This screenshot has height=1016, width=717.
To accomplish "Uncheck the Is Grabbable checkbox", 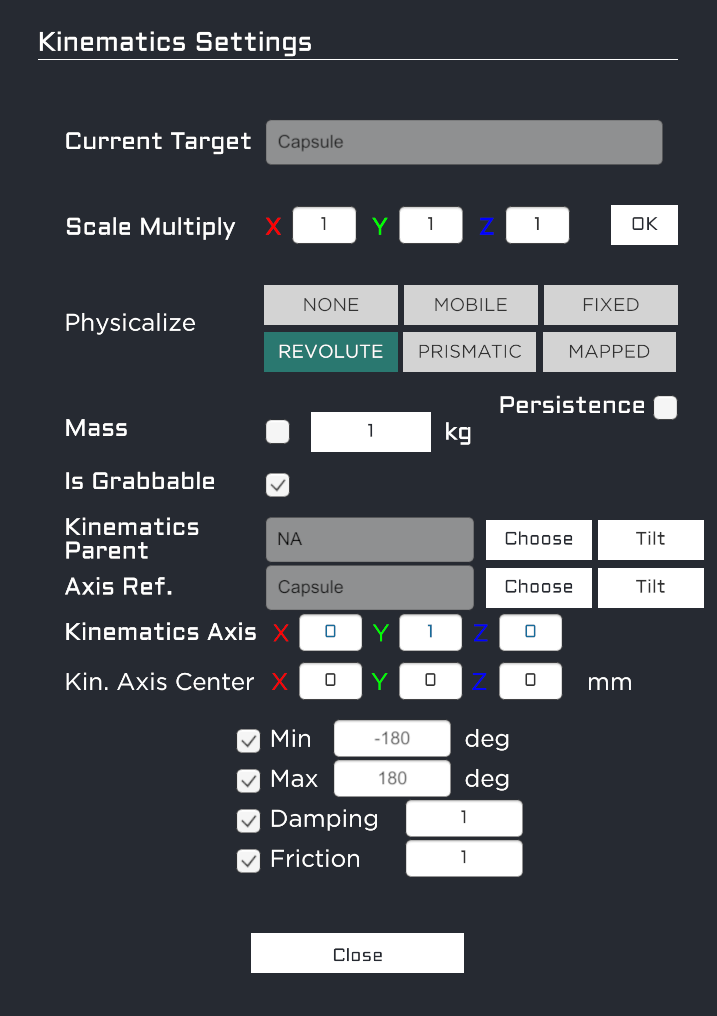I will pyautogui.click(x=278, y=485).
